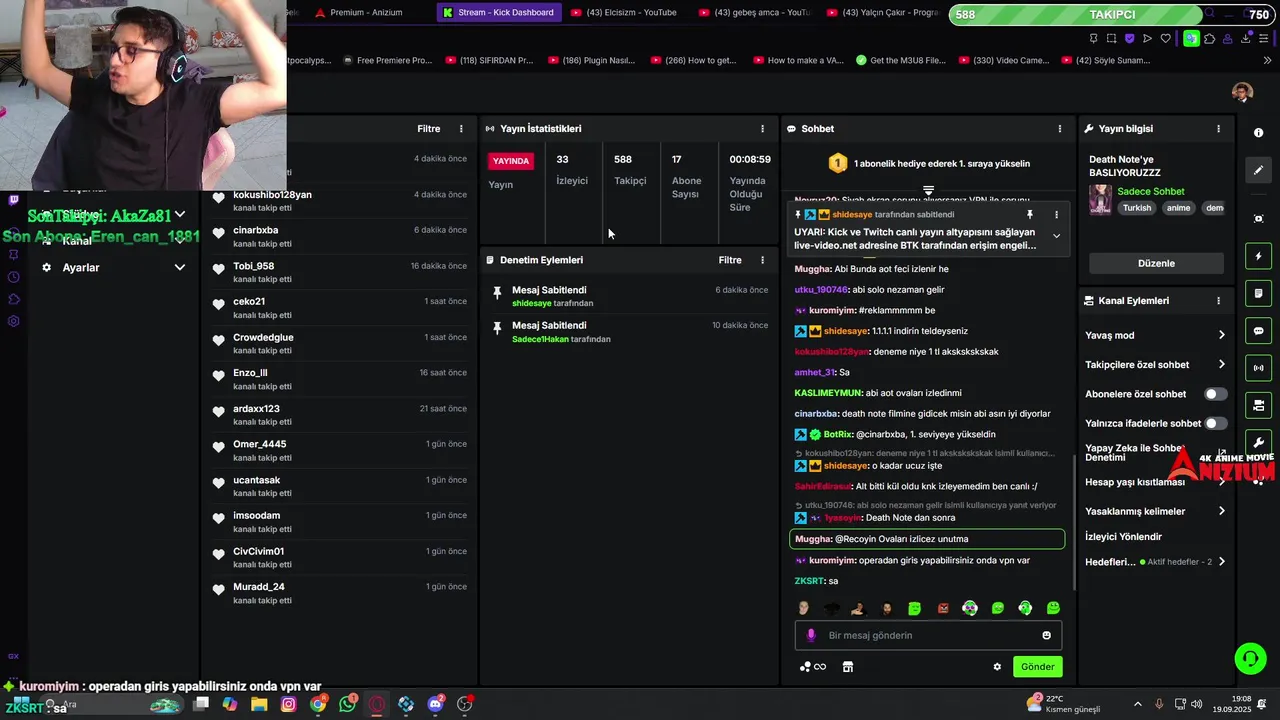The width and height of the screenshot is (1280, 720).
Task: Open activity feed three-dot menu next to Filtre
Action: click(x=461, y=129)
